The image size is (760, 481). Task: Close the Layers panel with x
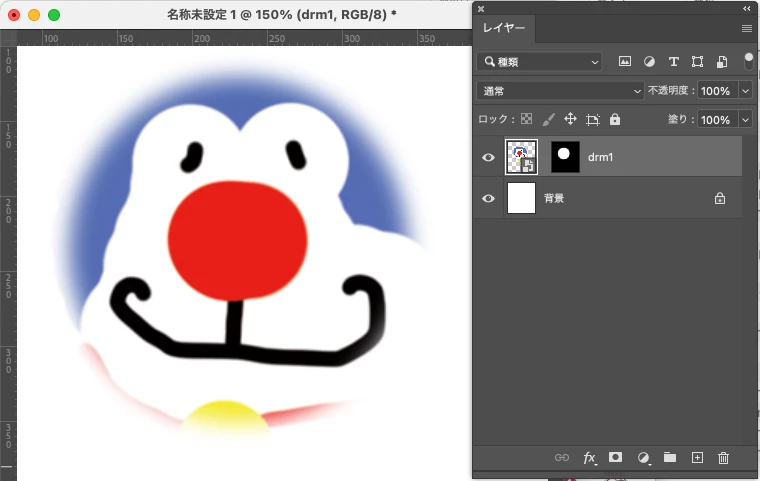(x=481, y=9)
